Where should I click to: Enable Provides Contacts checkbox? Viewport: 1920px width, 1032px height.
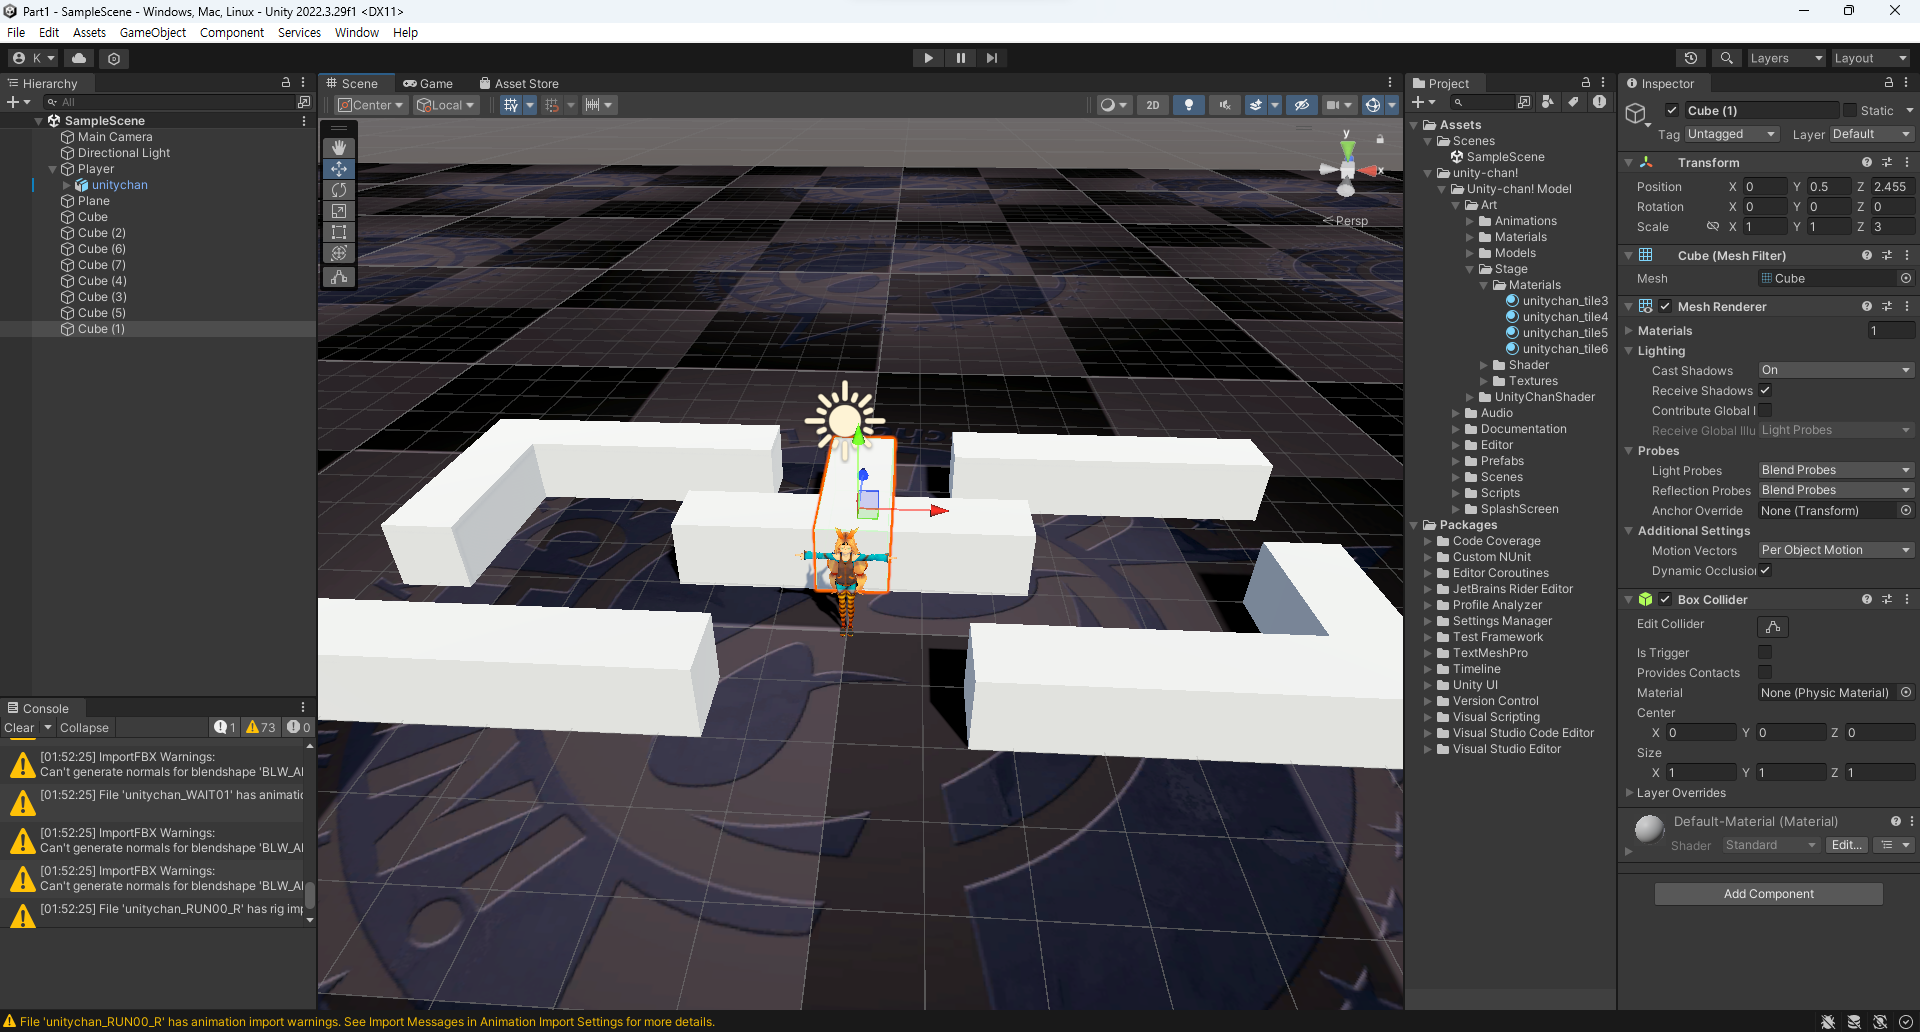click(1765, 672)
